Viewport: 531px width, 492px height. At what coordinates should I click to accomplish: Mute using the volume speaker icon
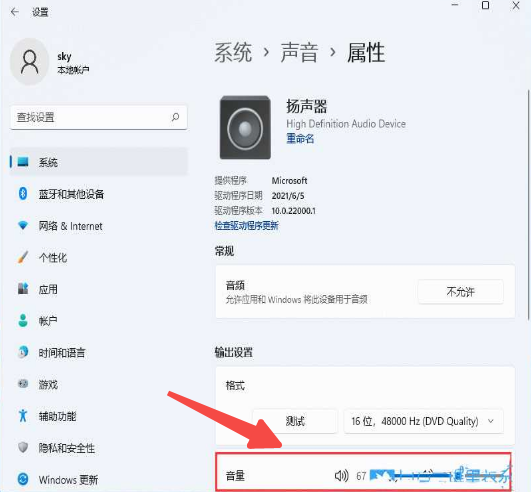[x=341, y=475]
